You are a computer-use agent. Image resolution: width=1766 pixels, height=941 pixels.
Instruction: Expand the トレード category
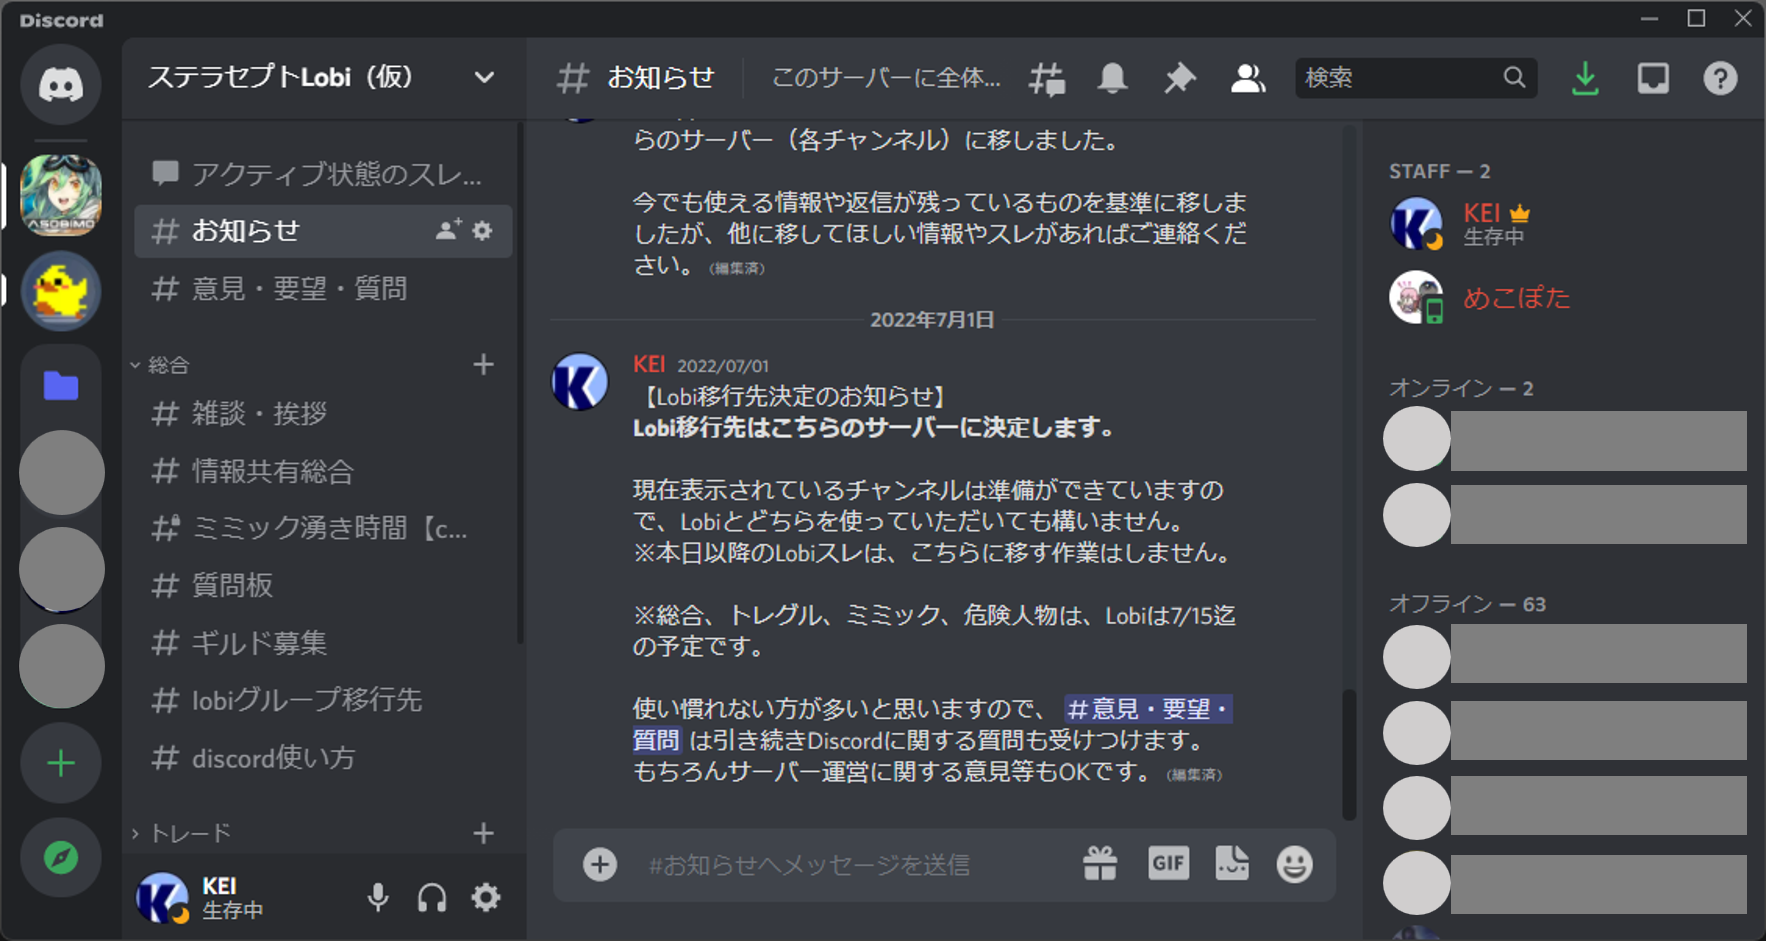(180, 833)
